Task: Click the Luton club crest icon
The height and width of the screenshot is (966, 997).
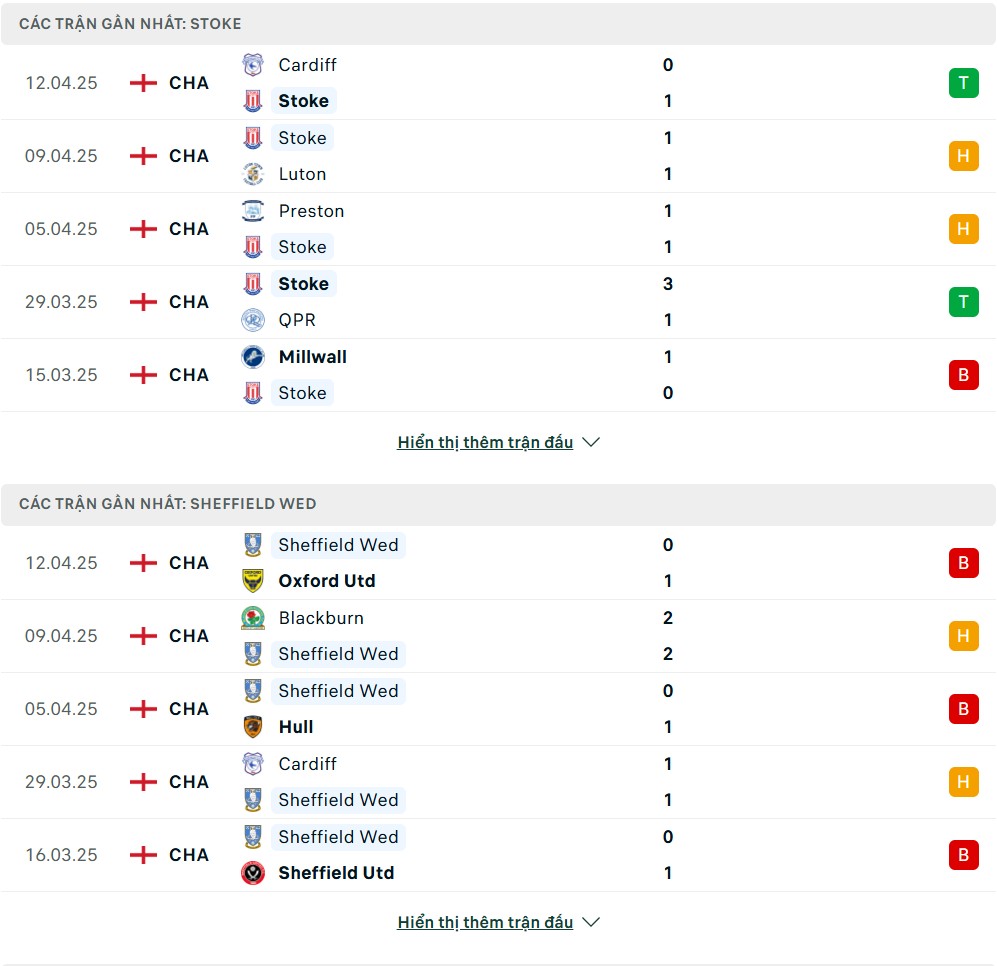Action: [253, 174]
